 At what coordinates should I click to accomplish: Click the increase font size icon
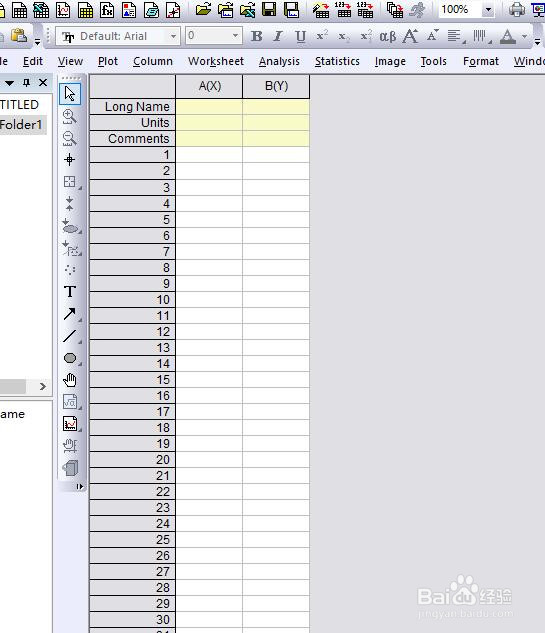point(410,36)
